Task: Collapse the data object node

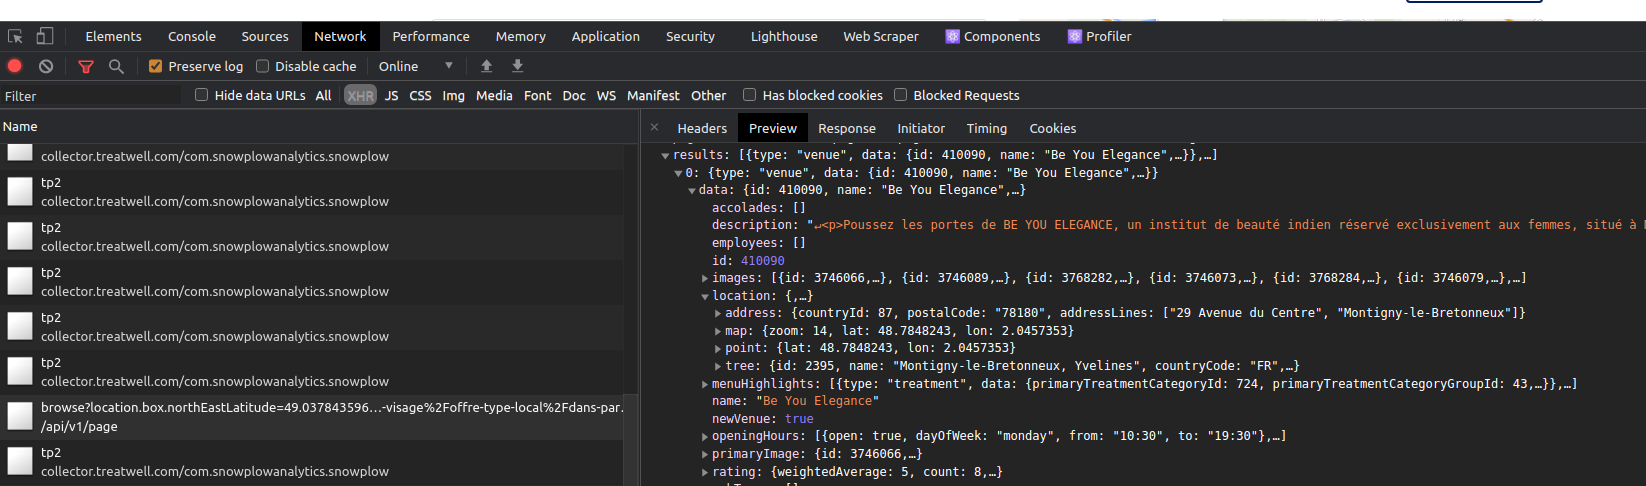Action: (x=692, y=190)
